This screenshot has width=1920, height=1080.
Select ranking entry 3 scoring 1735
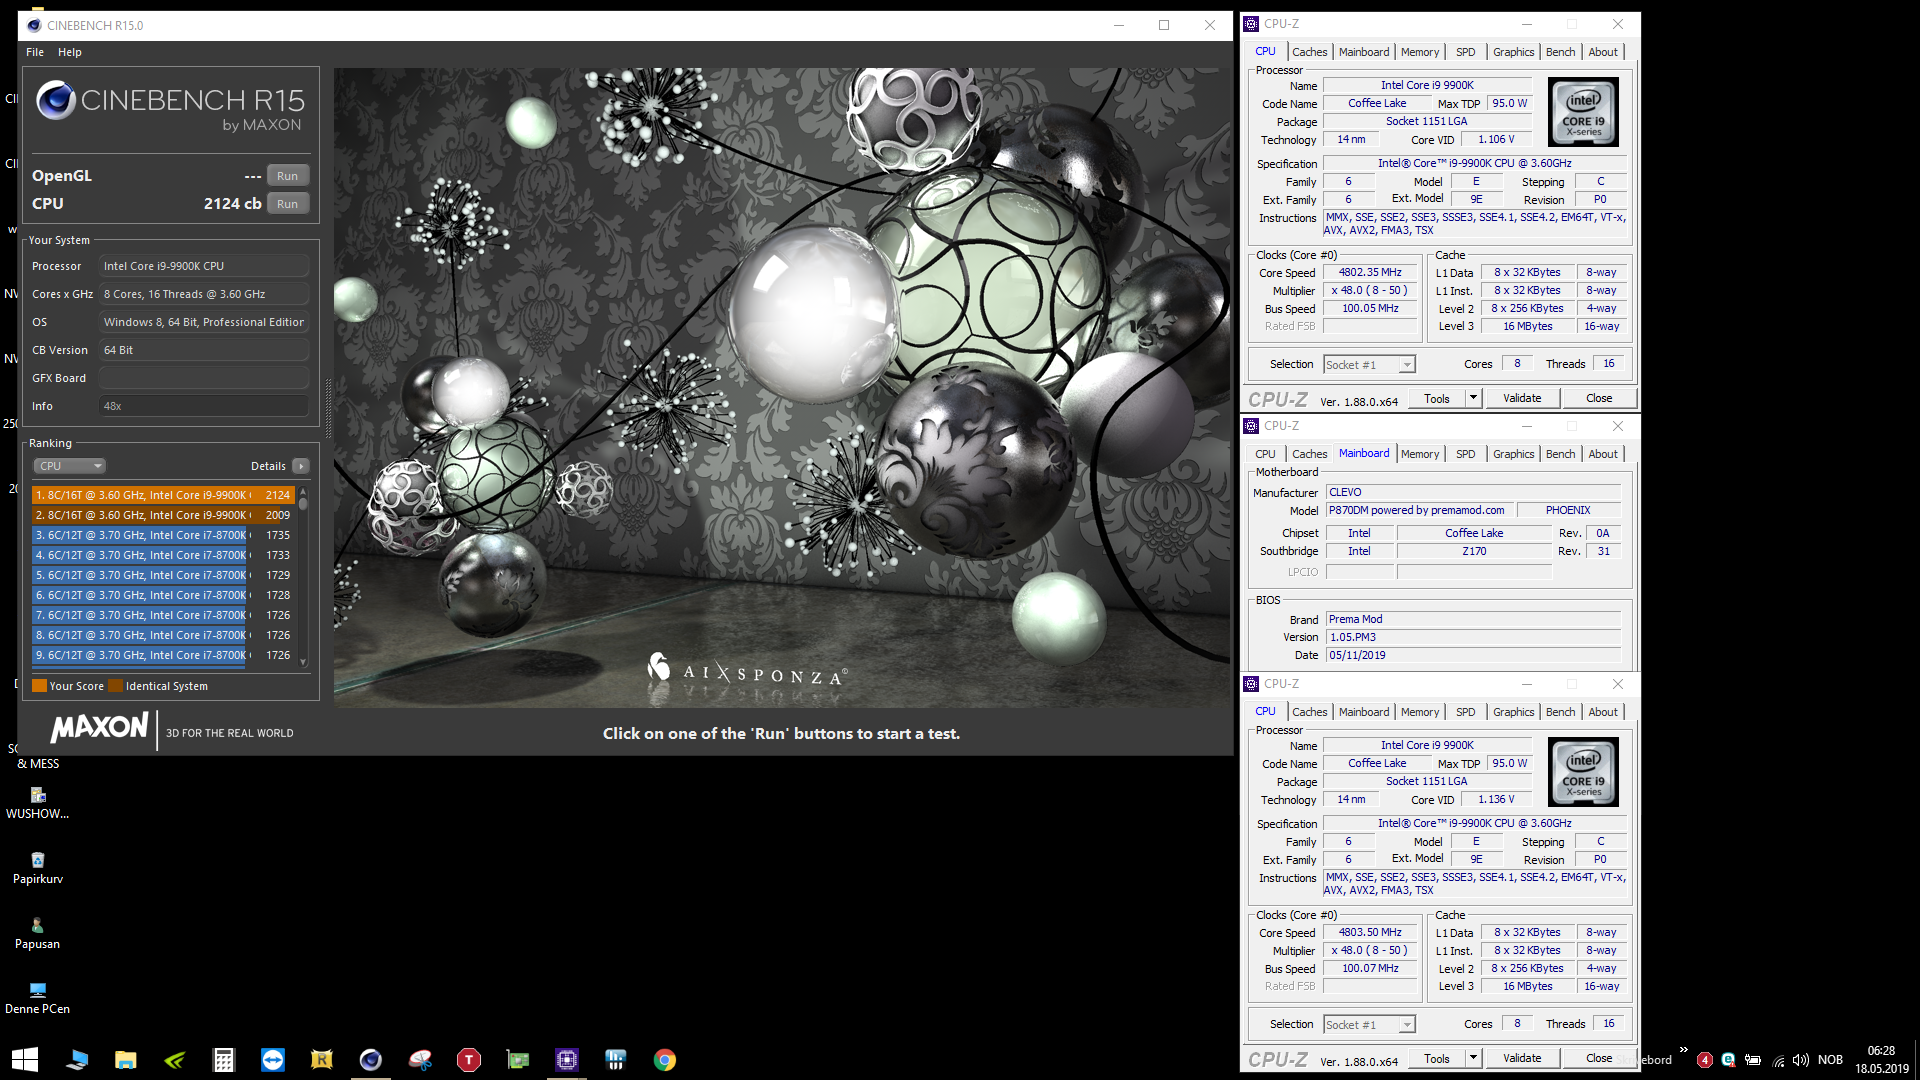(163, 535)
